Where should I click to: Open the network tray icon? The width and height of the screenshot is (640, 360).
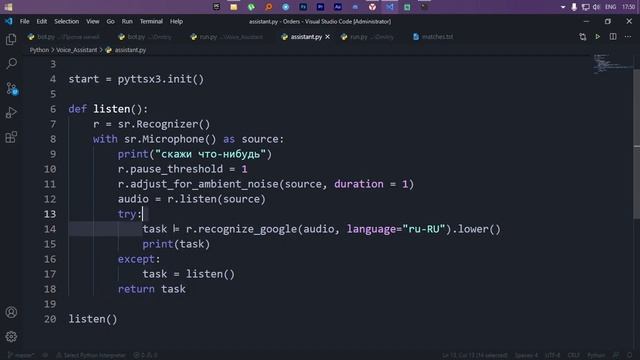pyautogui.click(x=585, y=7)
